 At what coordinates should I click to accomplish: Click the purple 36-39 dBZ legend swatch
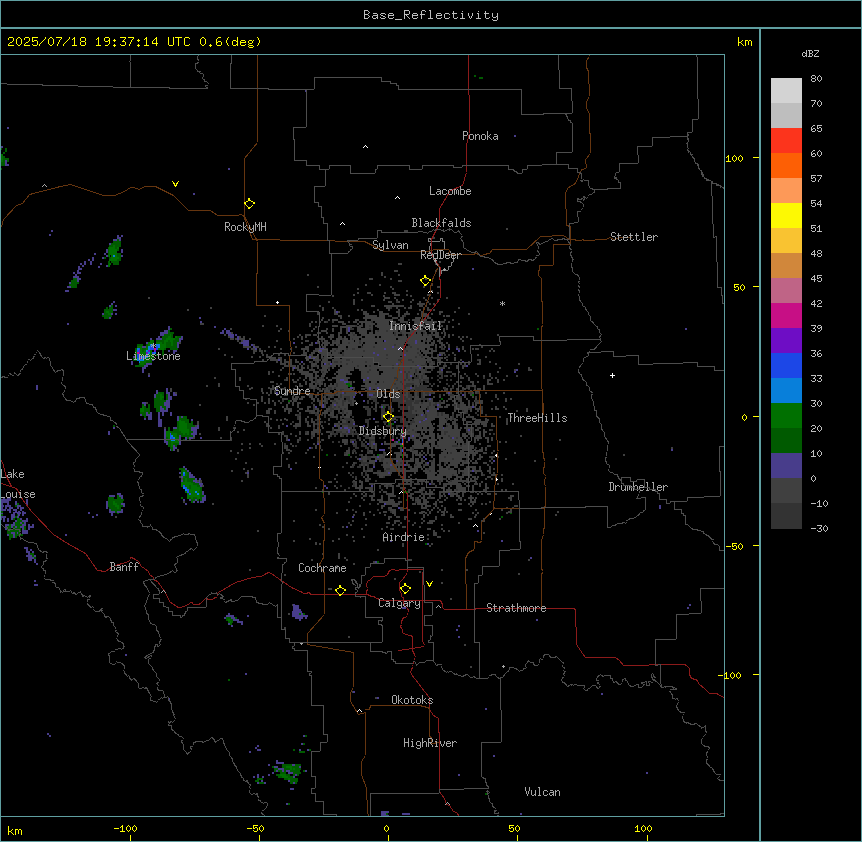pyautogui.click(x=786, y=341)
